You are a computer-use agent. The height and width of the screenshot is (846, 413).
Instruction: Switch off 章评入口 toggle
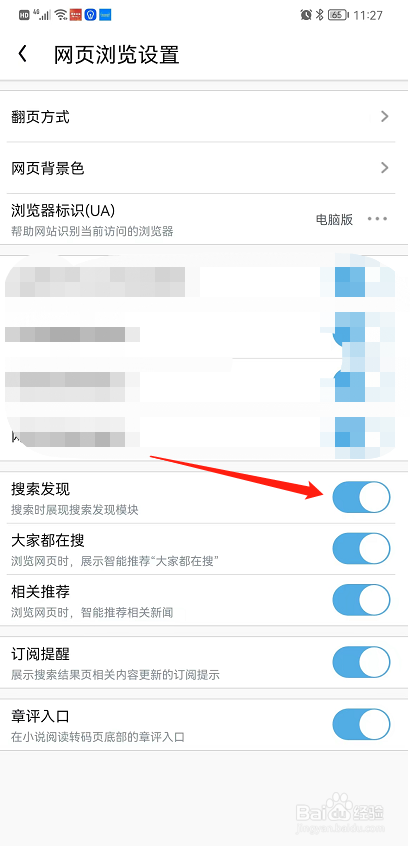[x=361, y=724]
